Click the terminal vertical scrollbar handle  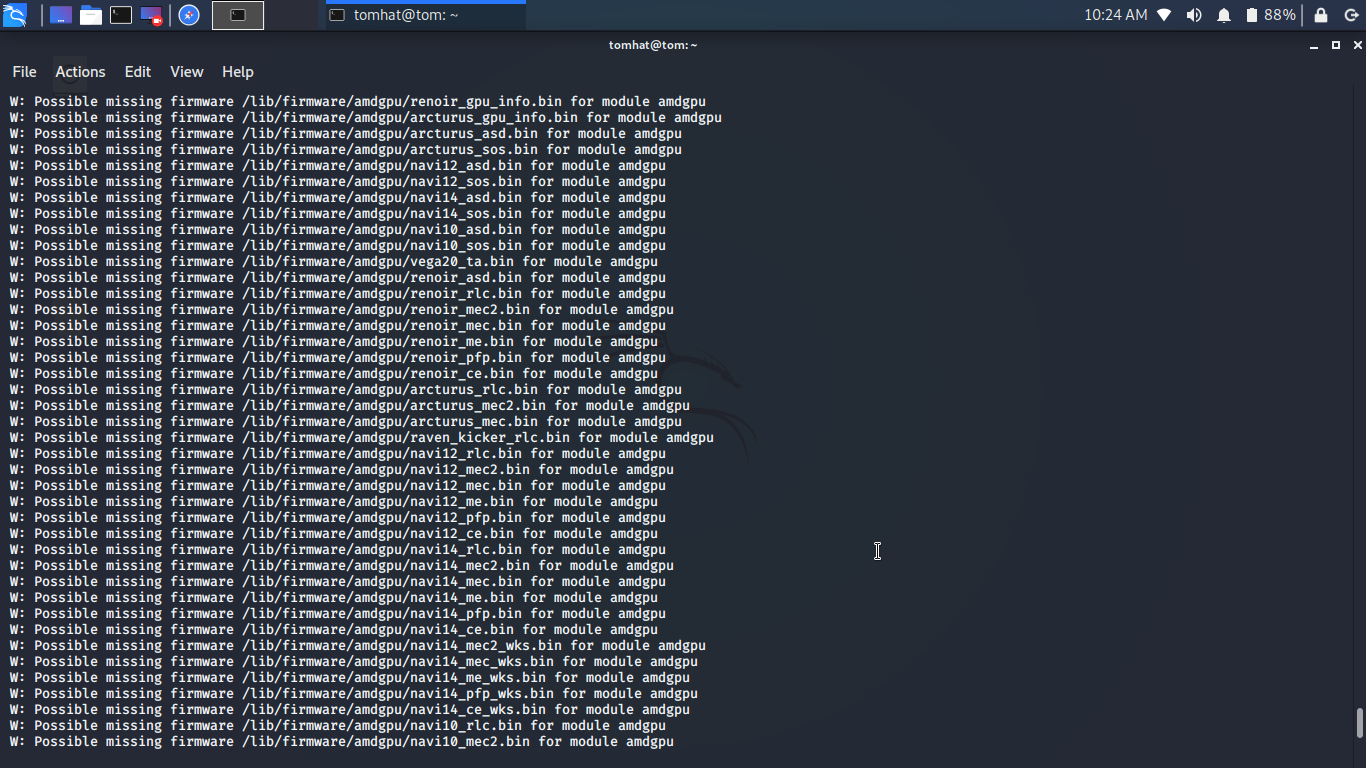(x=1359, y=722)
